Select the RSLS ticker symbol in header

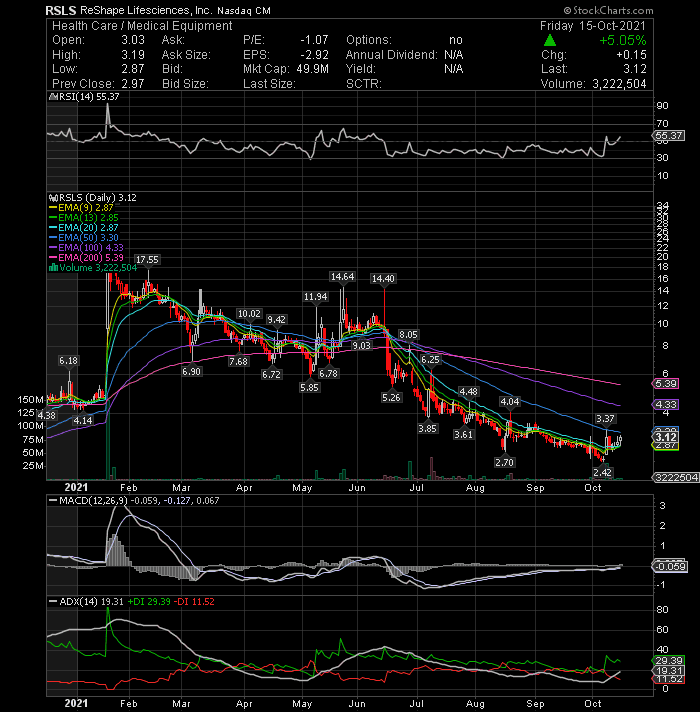point(61,10)
